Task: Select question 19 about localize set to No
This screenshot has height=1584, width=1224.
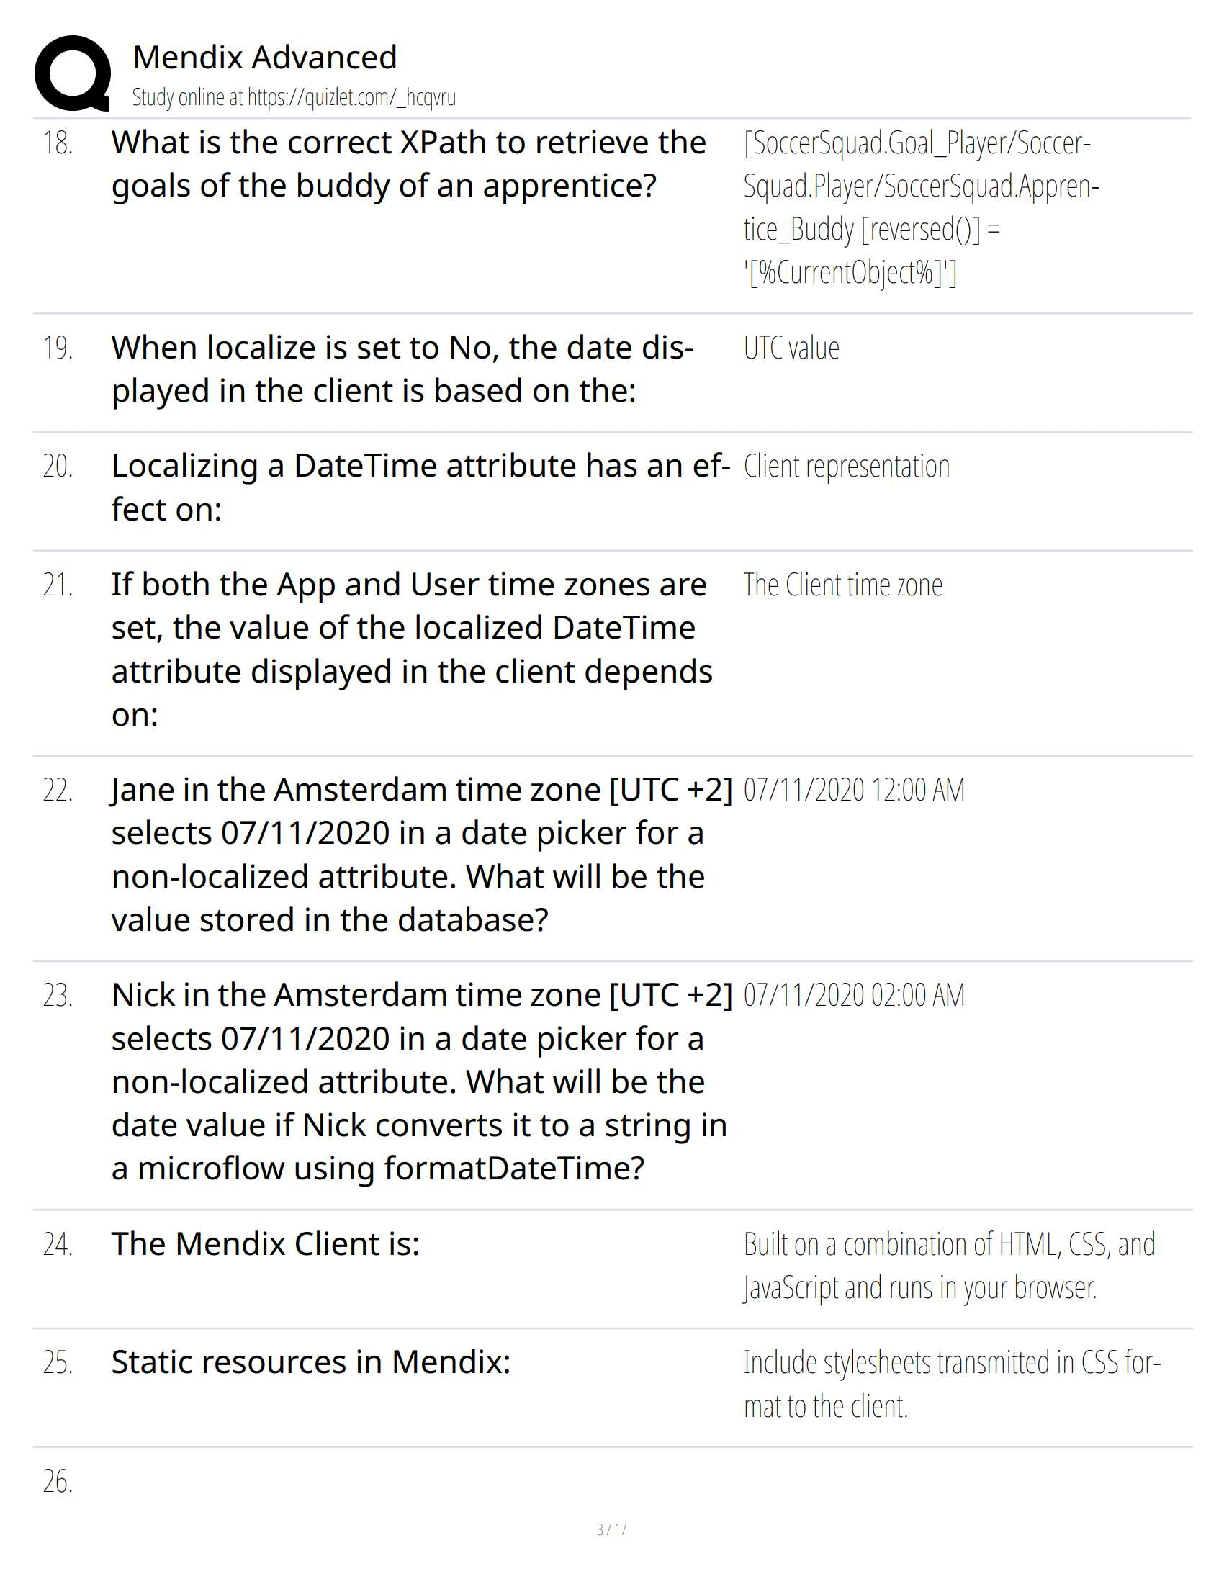Action: point(402,369)
